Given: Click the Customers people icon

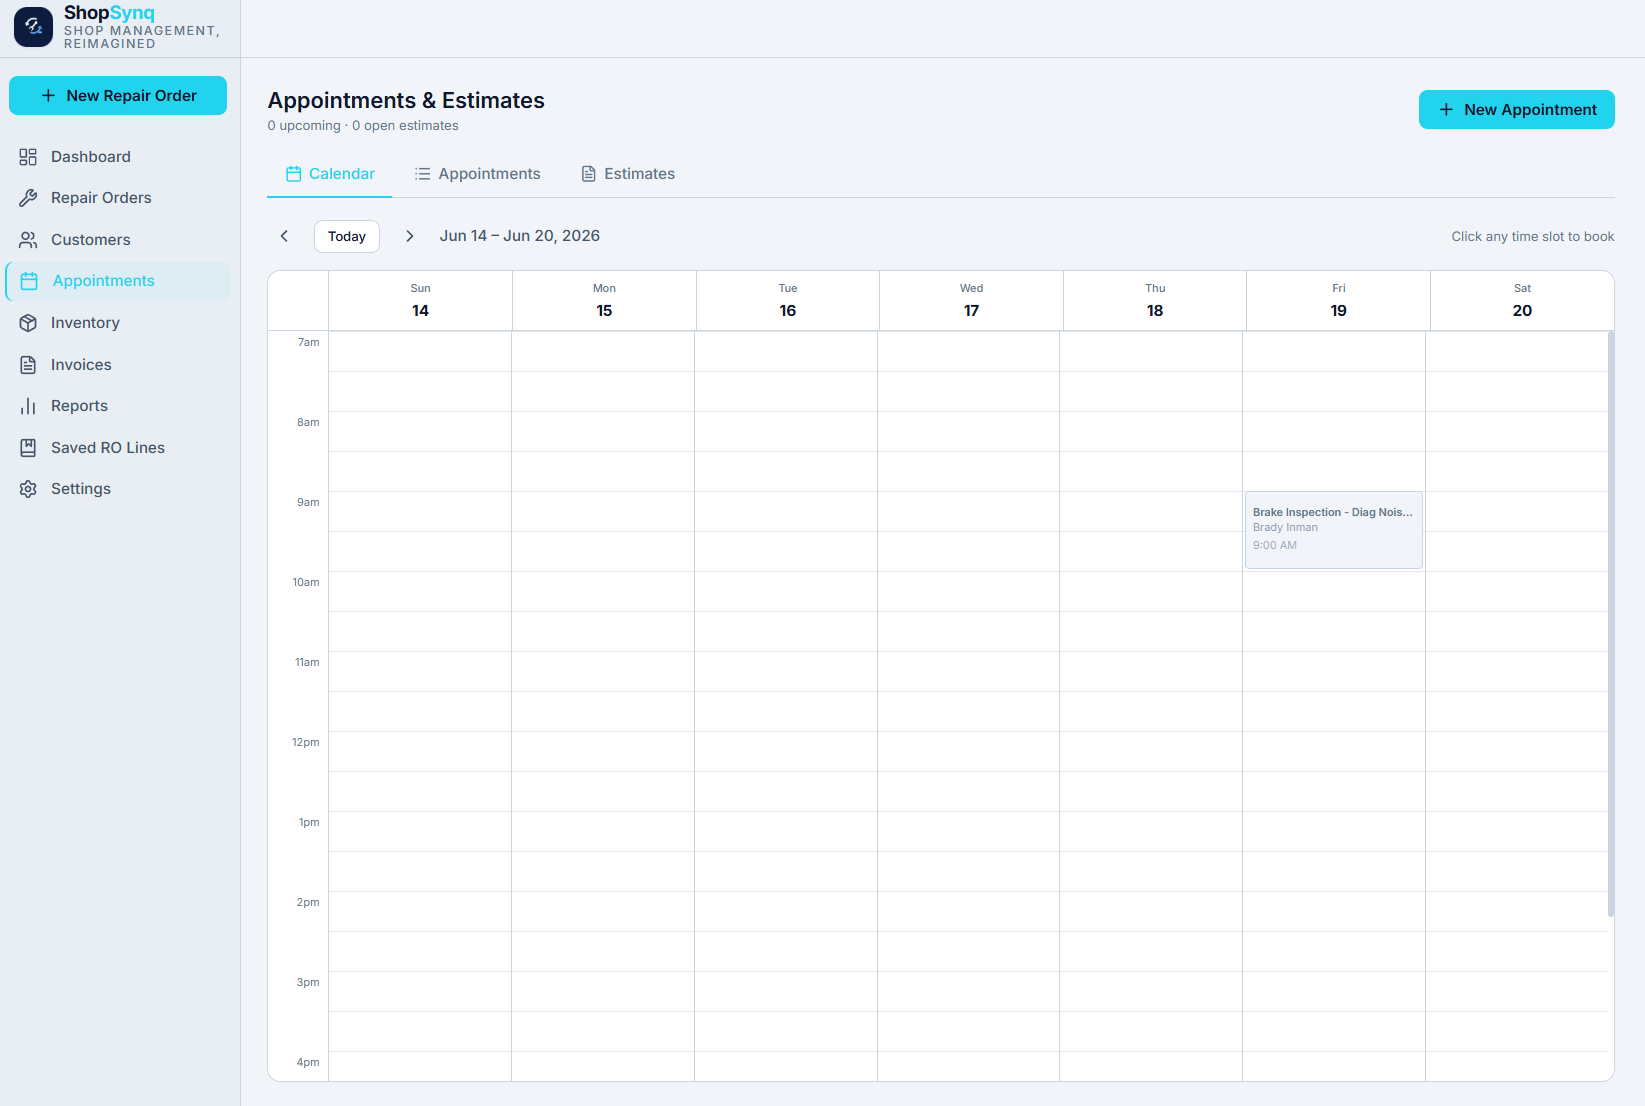Looking at the screenshot, I should pyautogui.click(x=28, y=240).
